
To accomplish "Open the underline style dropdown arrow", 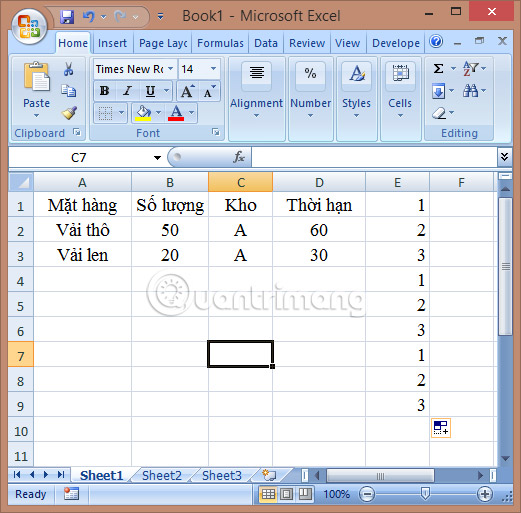I will pos(166,91).
